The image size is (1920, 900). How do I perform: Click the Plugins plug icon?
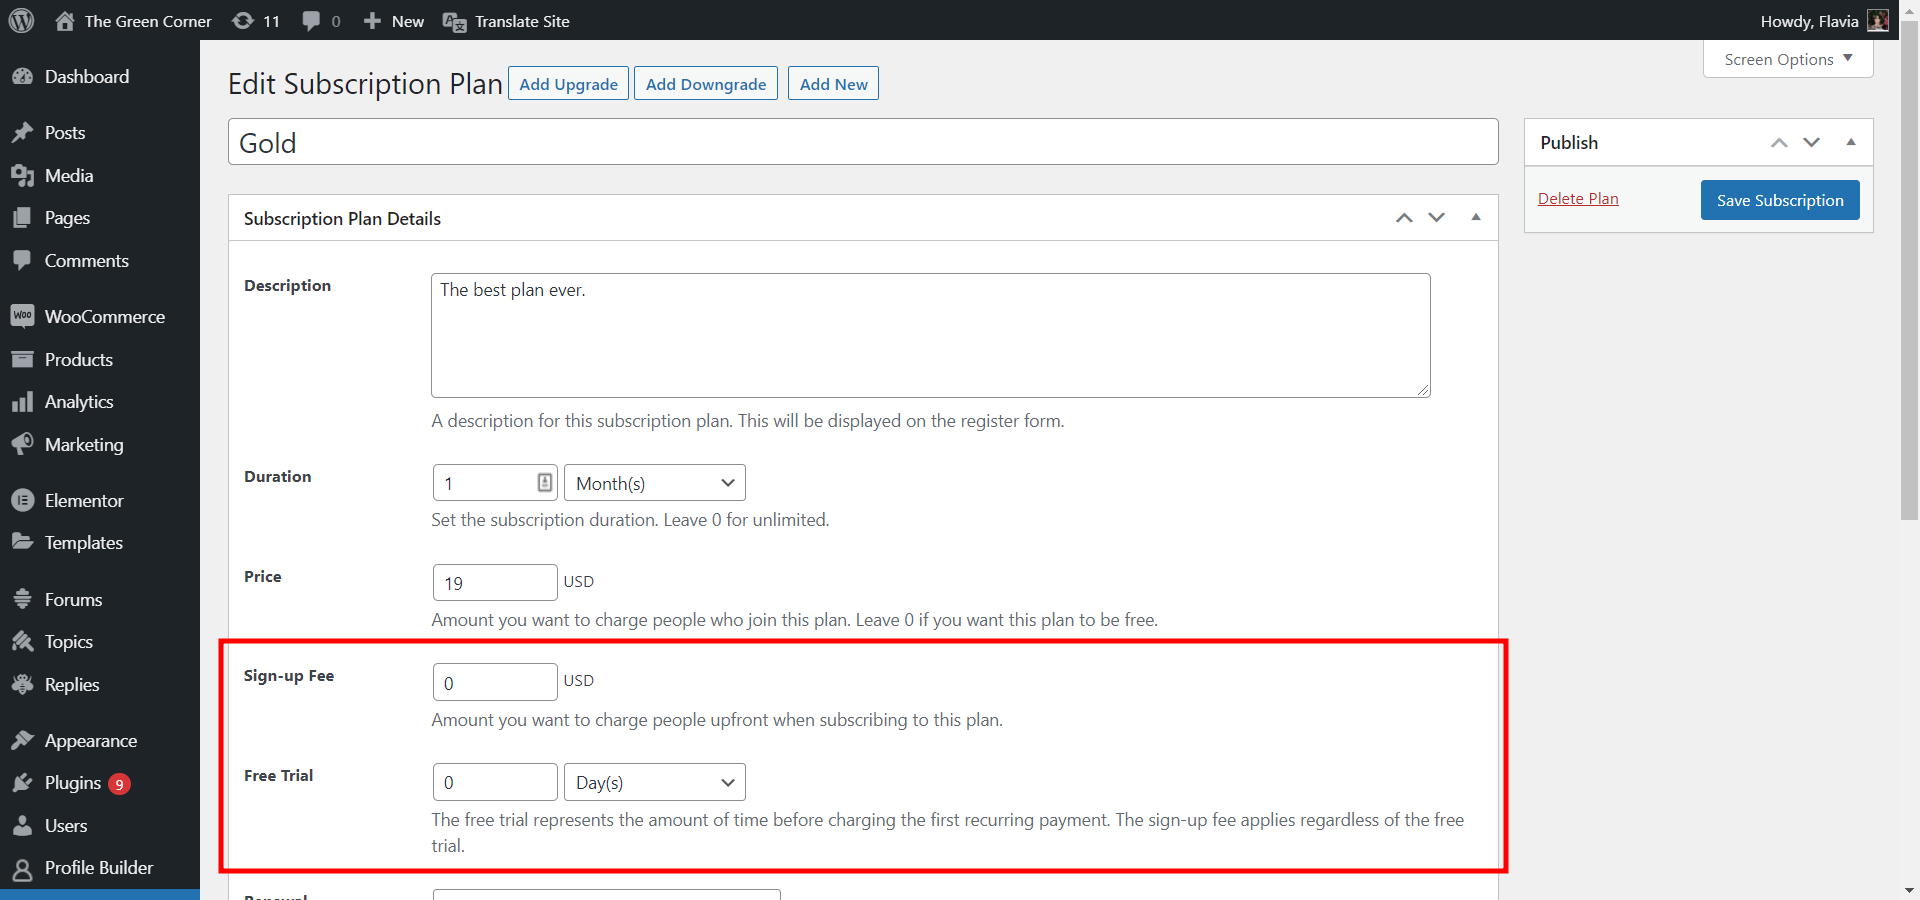(x=22, y=783)
